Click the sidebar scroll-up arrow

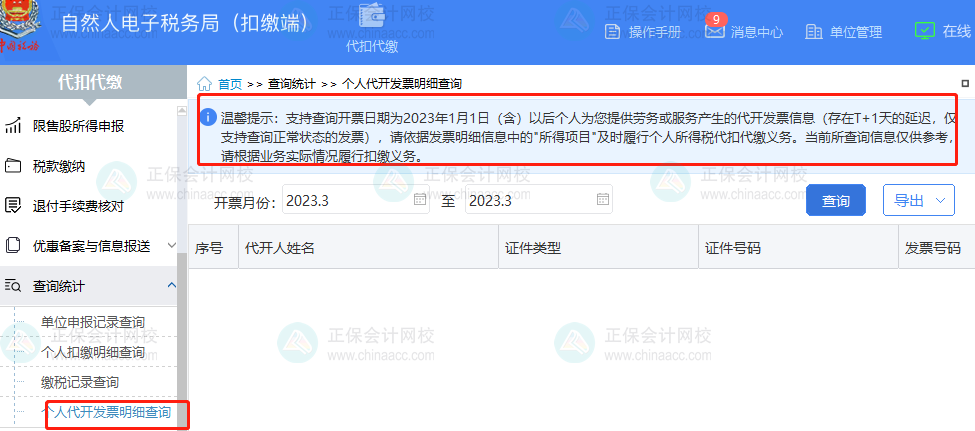[182, 111]
